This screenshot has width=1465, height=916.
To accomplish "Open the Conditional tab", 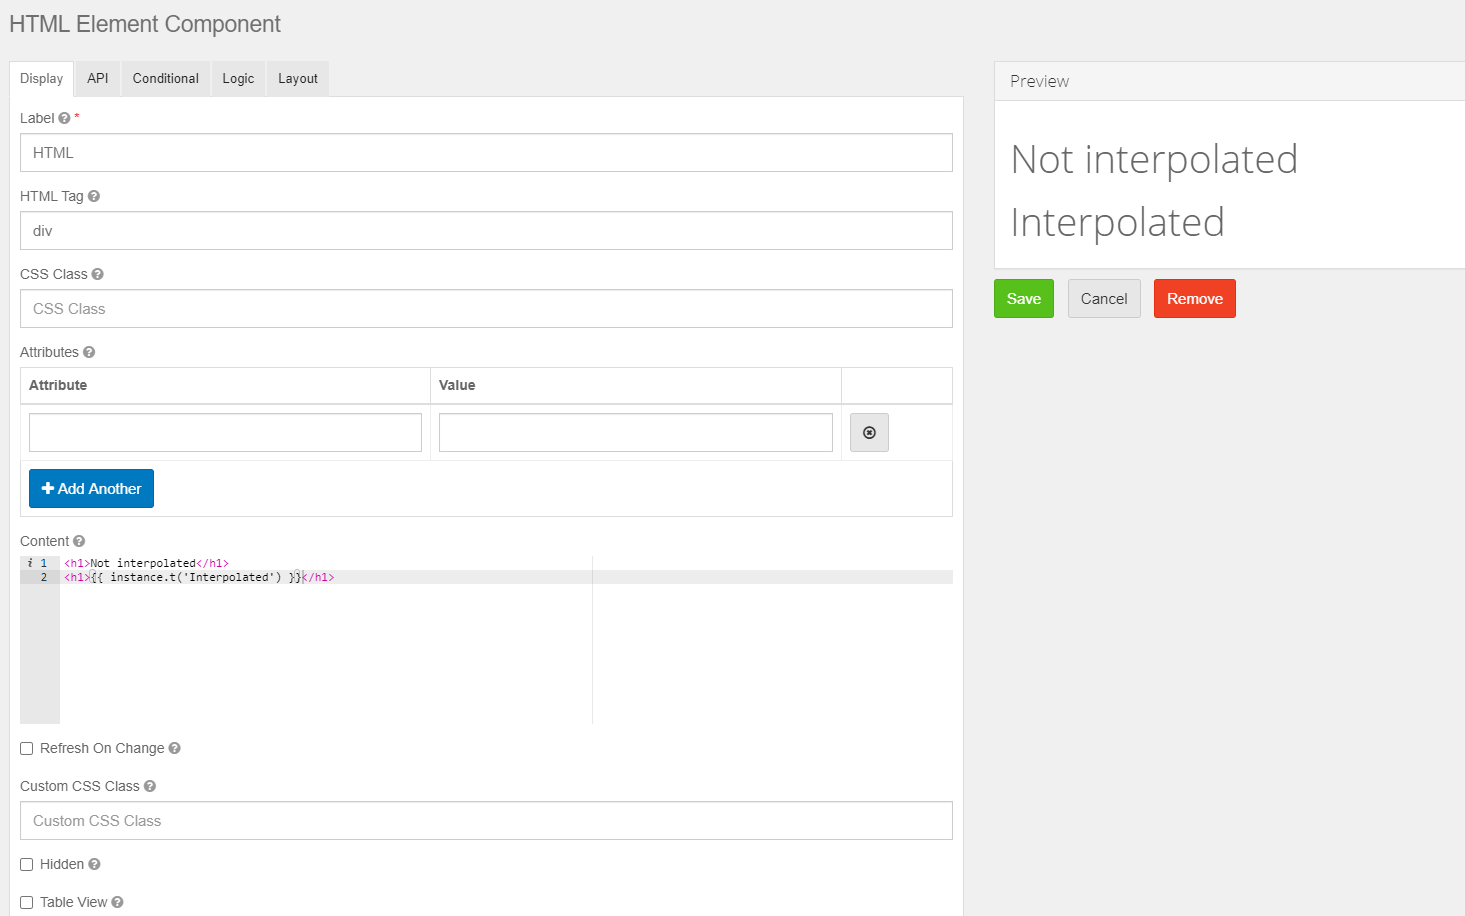I will (165, 78).
